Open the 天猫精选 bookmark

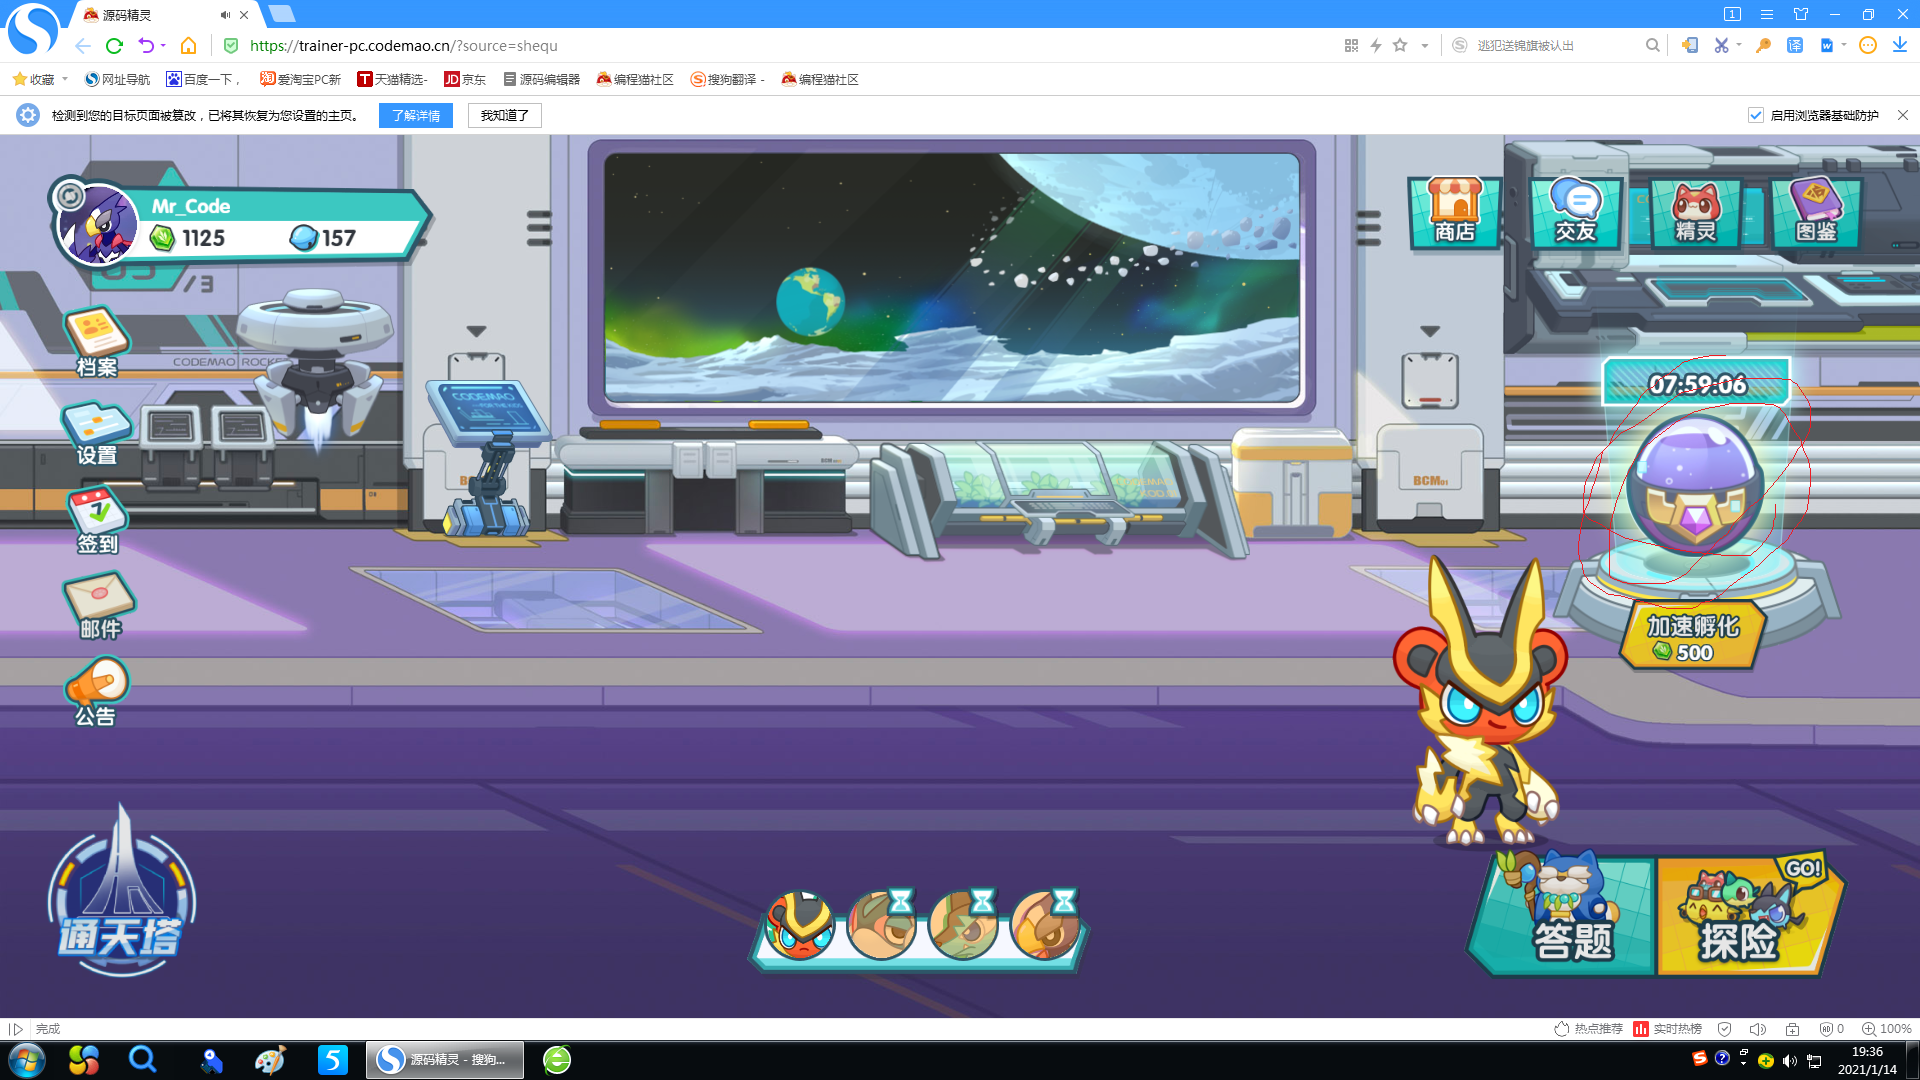coord(392,80)
